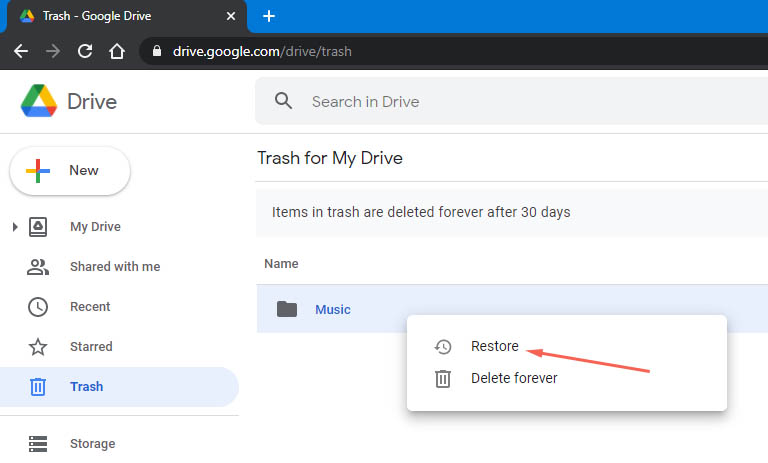Click the browser forward arrow
Viewport: 768px width, 463px height.
[x=53, y=51]
